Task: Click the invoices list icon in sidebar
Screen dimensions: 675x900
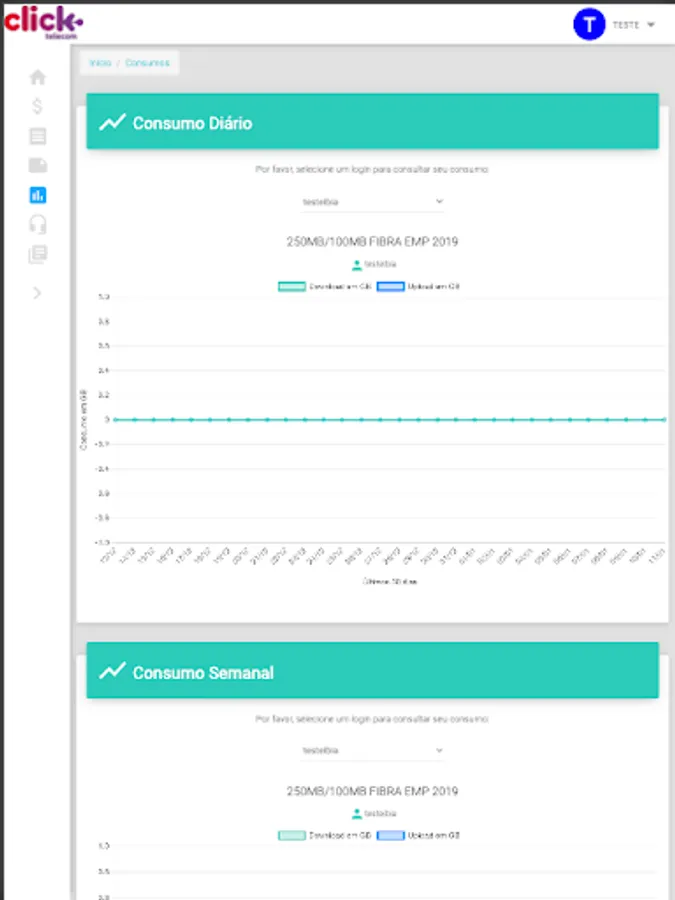Action: 37,135
